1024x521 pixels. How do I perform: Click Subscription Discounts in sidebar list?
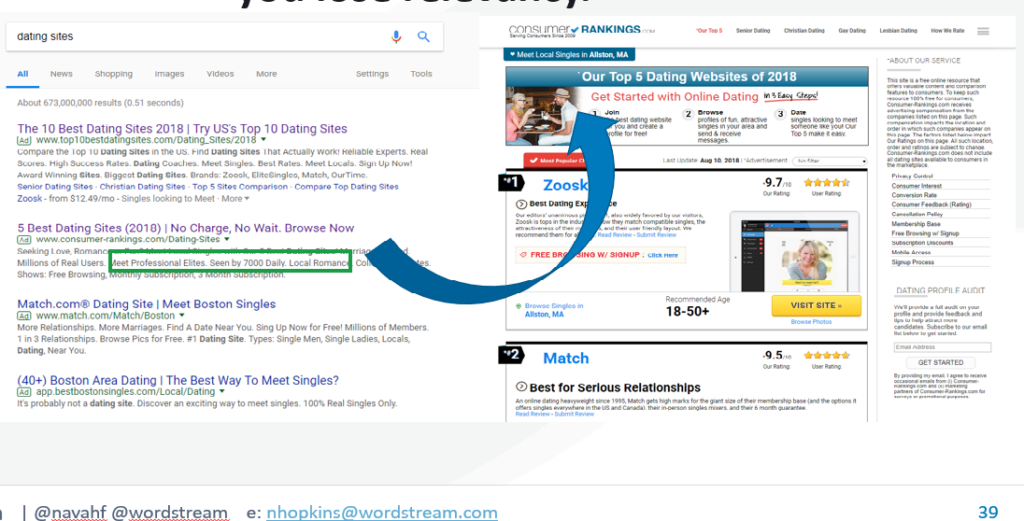[x=922, y=243]
